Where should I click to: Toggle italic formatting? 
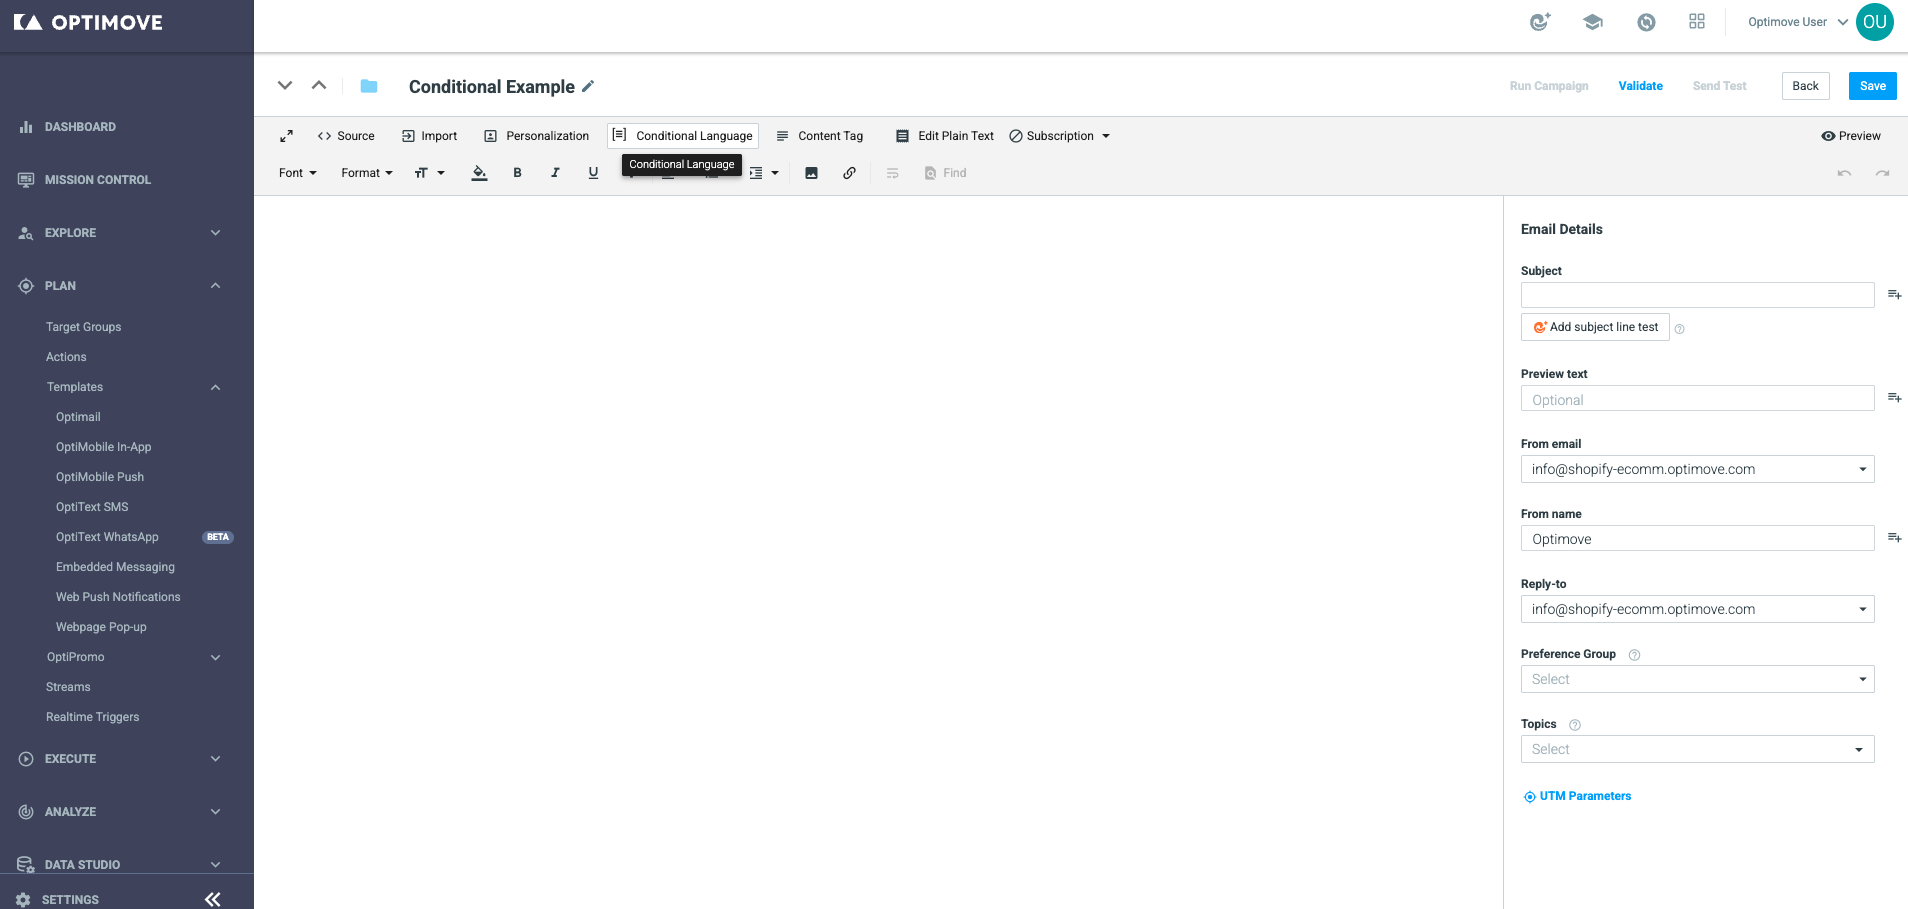[555, 173]
